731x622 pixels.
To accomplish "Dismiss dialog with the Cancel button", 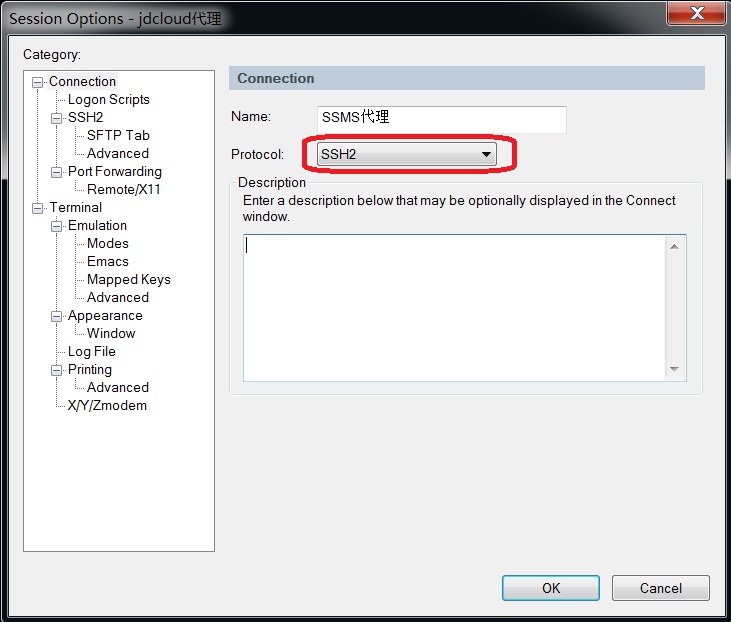I will 661,588.
